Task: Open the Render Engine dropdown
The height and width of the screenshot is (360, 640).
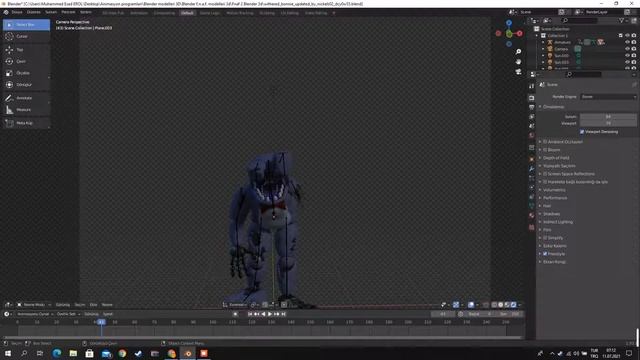Action: pos(608,97)
